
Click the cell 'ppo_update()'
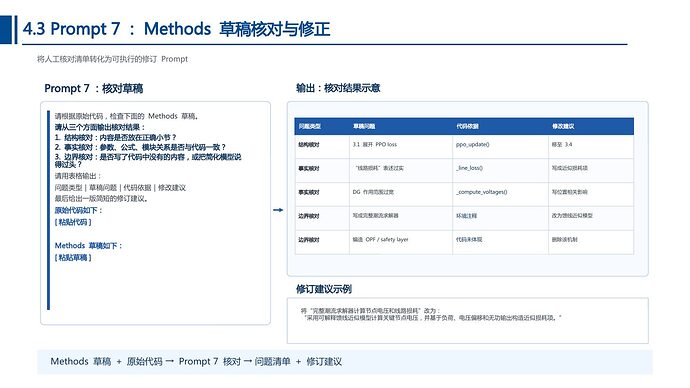pos(473,144)
